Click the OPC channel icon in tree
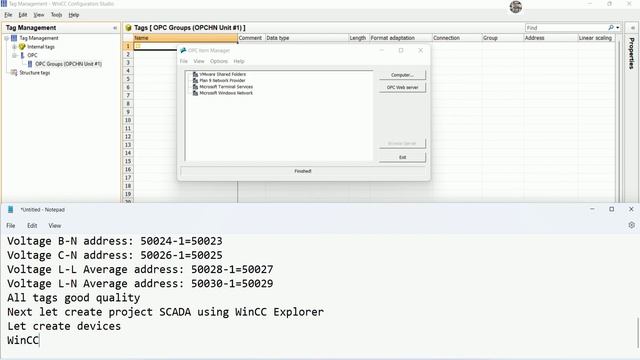Image resolution: width=640 pixels, height=360 pixels. point(22,55)
